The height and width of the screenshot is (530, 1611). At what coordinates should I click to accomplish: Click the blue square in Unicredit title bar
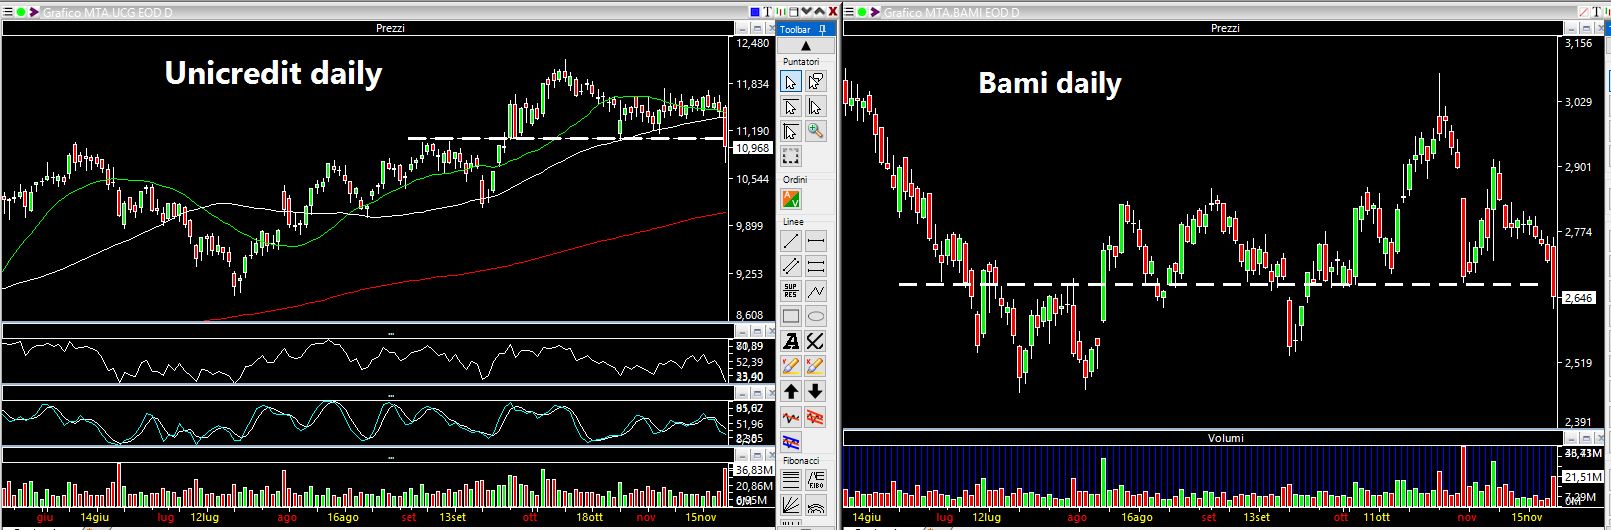[755, 11]
